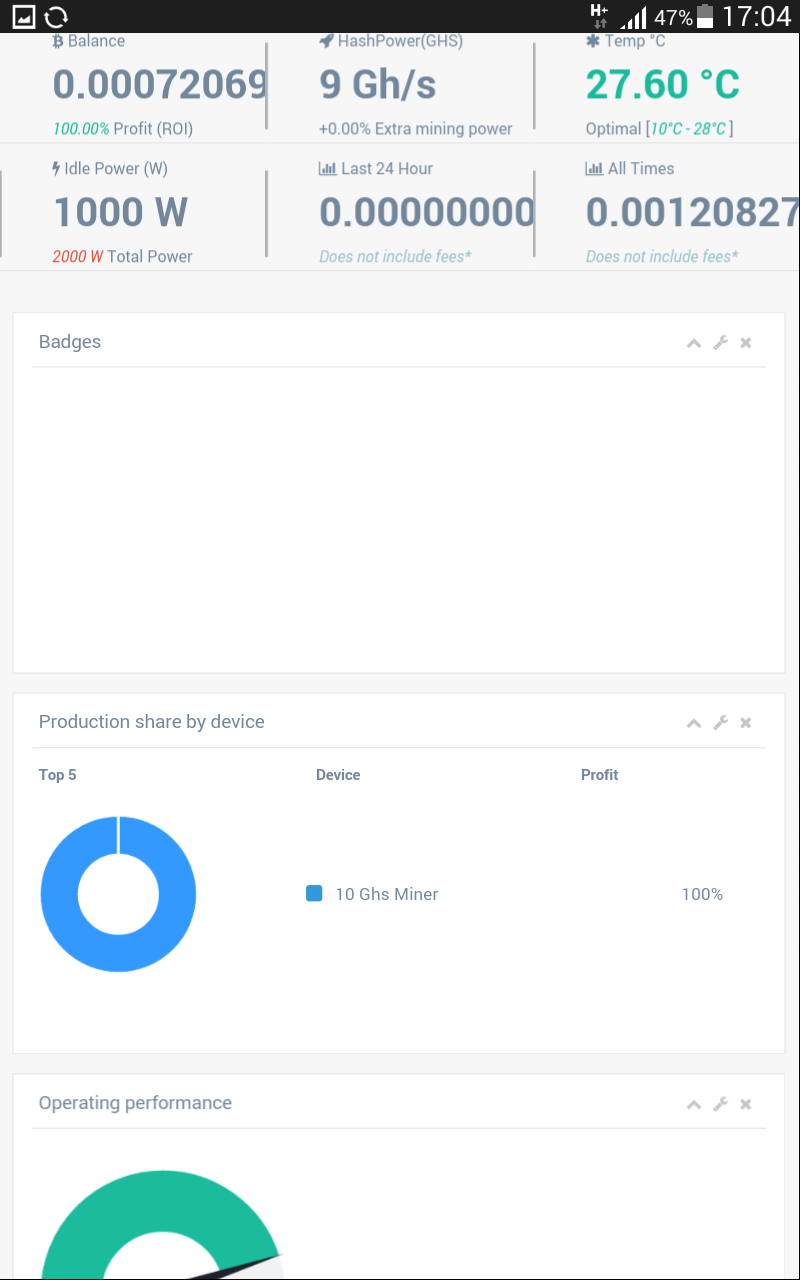
Task: Tap the rocket icon beside HashPower
Action: point(326,42)
